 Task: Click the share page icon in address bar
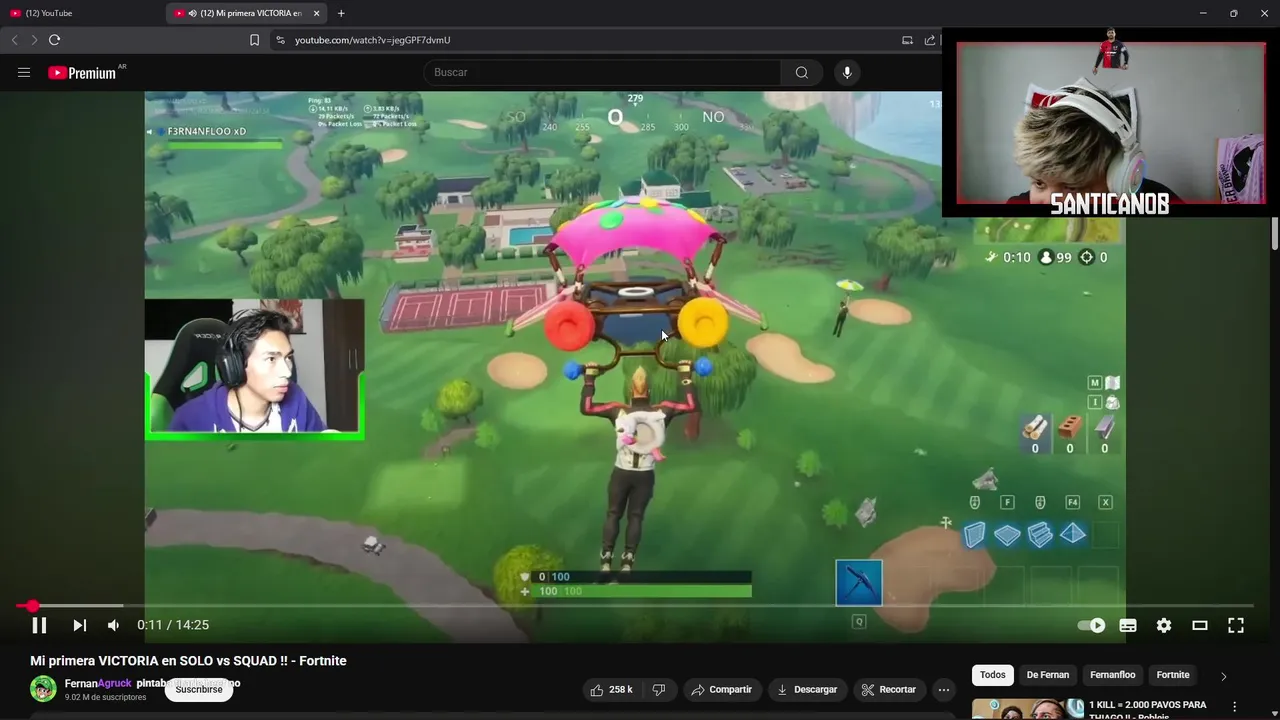pyautogui.click(x=930, y=40)
